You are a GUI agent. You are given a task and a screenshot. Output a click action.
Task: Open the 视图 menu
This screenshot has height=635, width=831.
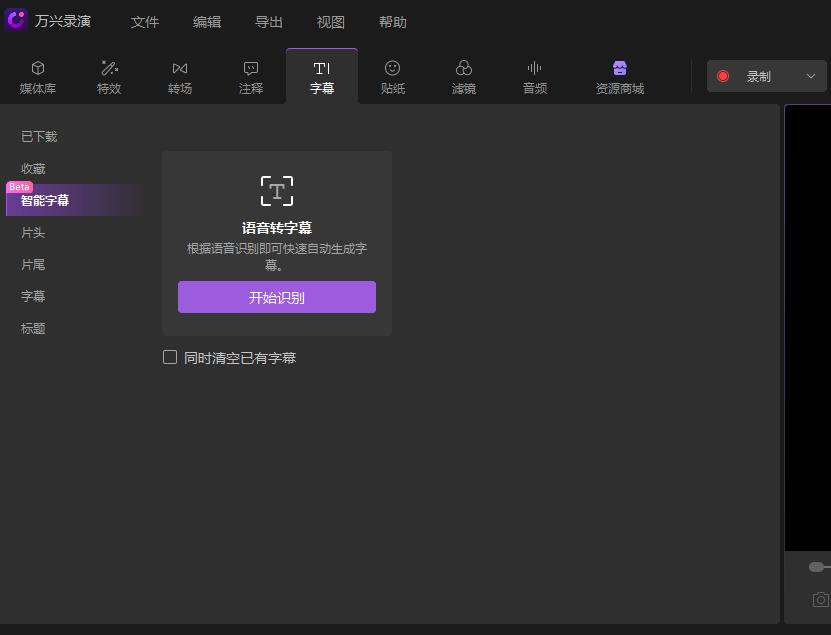(x=331, y=22)
